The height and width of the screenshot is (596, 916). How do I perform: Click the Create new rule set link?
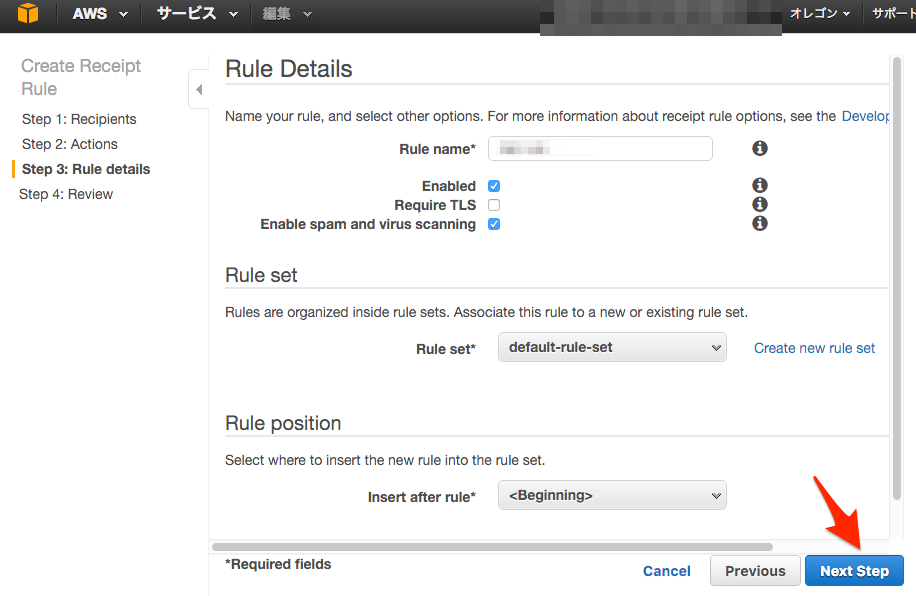(x=814, y=348)
